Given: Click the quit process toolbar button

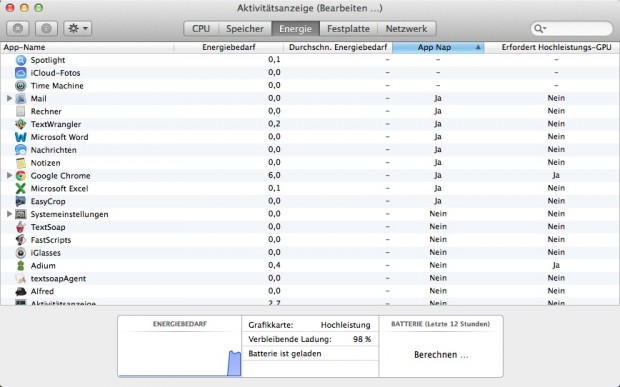Looking at the screenshot, I should point(18,28).
